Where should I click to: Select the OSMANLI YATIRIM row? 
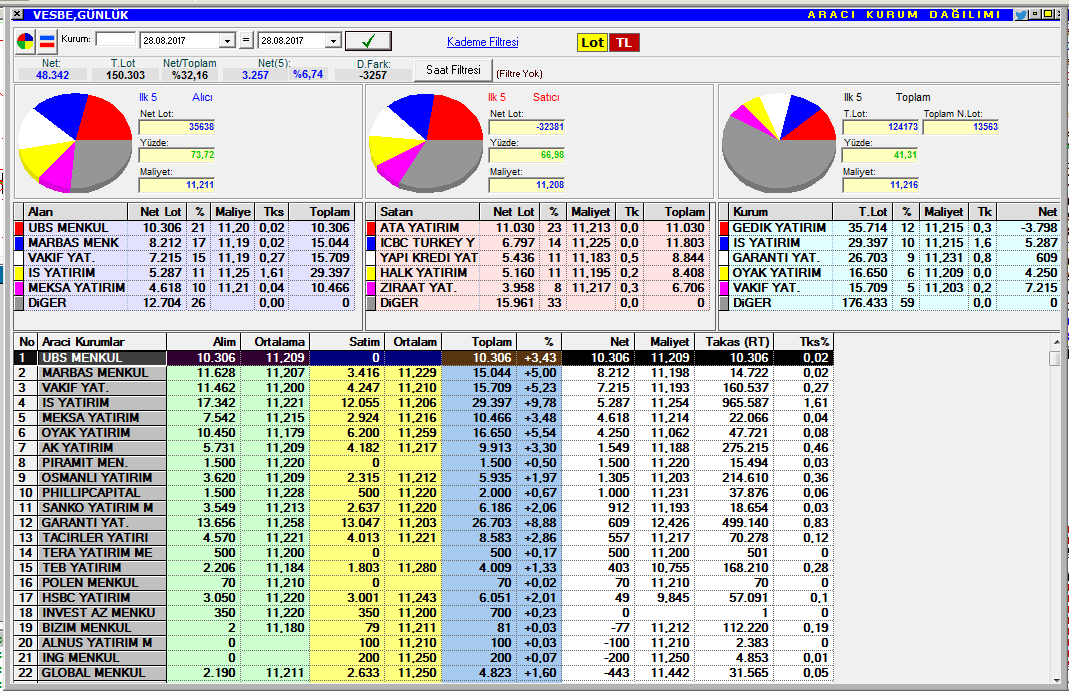423,478
